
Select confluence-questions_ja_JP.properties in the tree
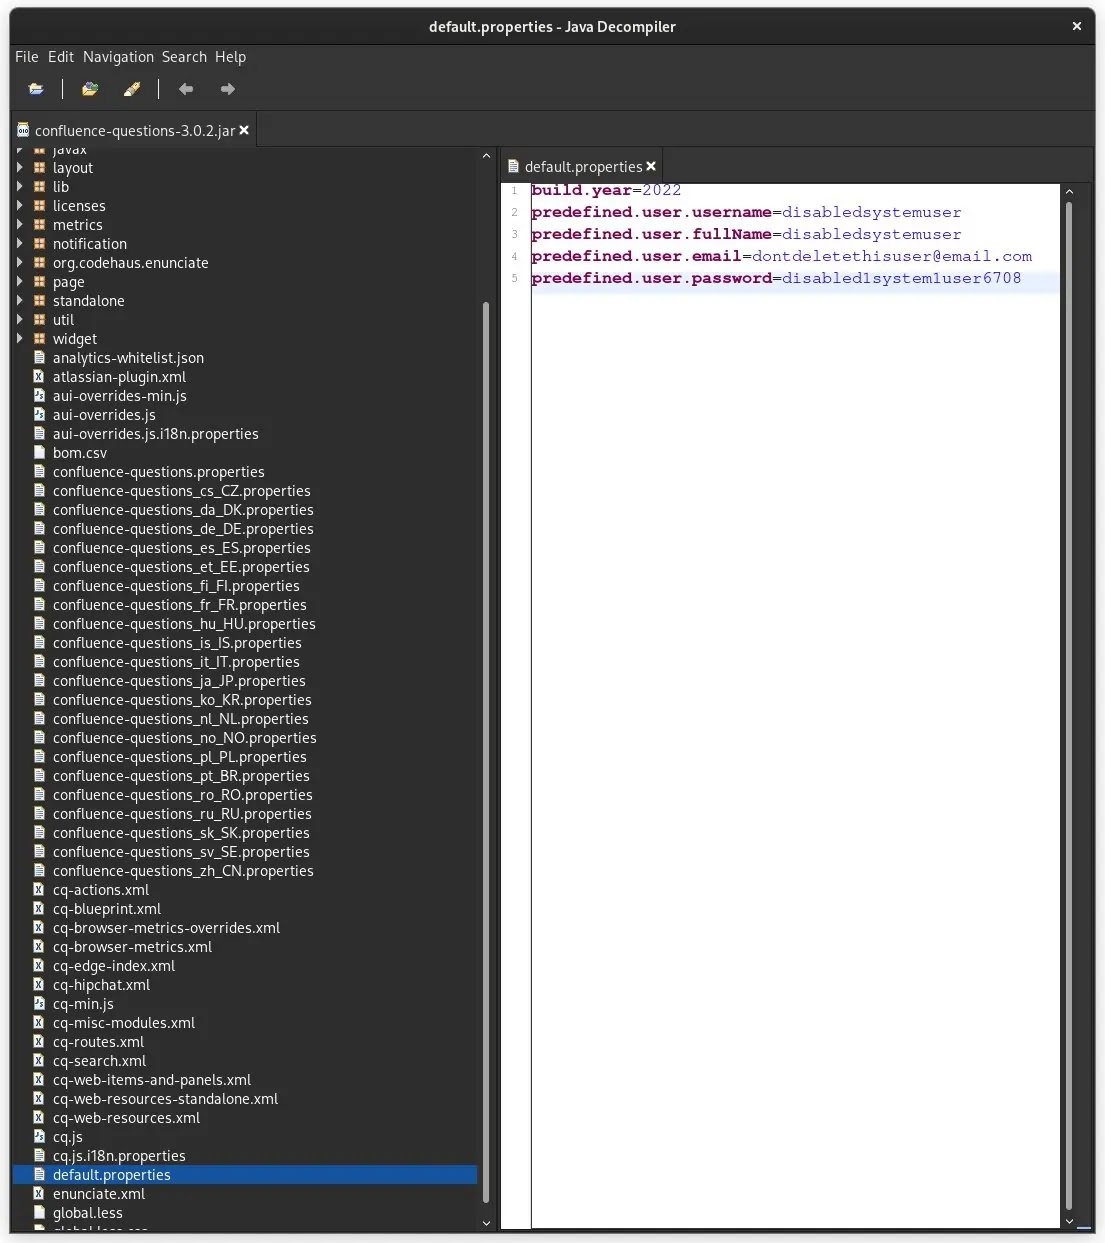coord(179,681)
